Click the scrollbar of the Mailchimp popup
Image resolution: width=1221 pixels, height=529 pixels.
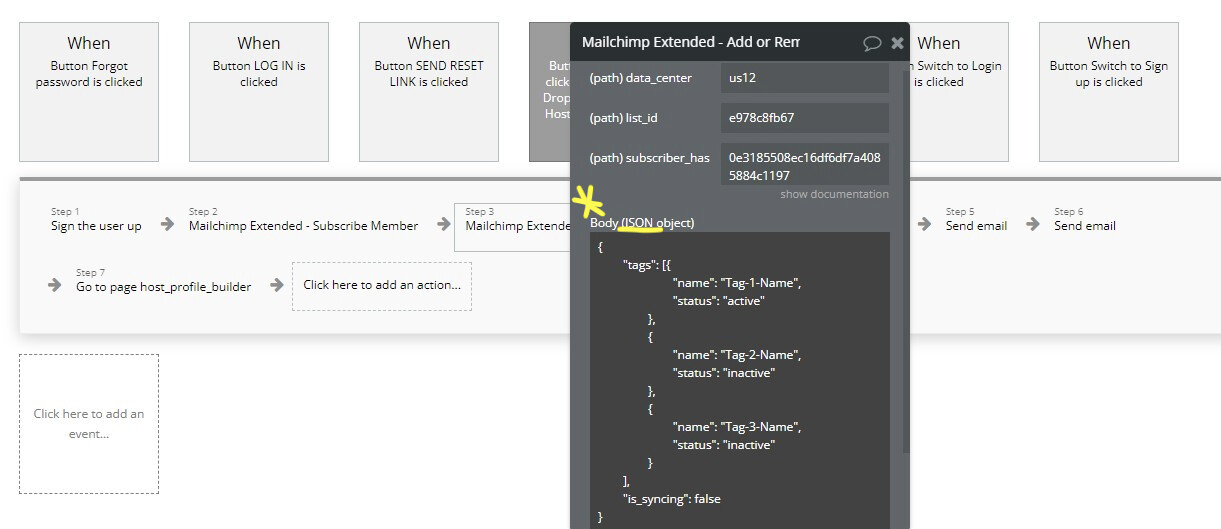click(906, 260)
